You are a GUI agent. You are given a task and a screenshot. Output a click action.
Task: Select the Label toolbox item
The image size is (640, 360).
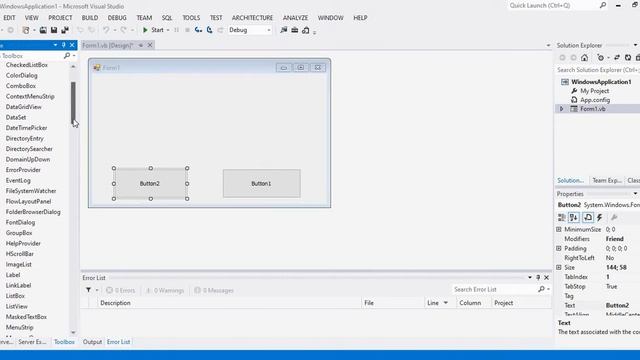13,275
